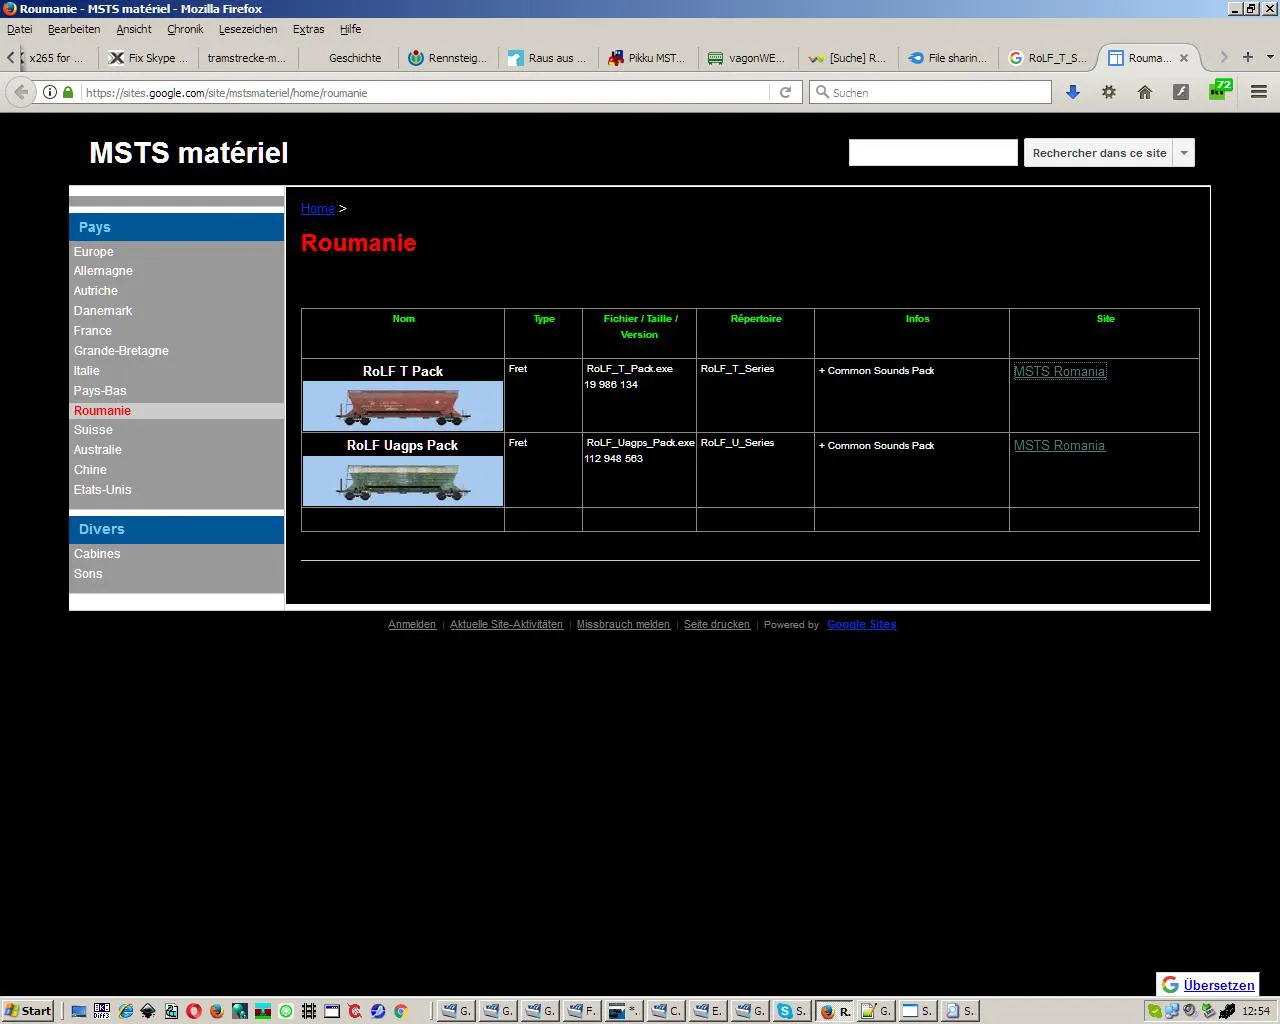Click the site identity info icon
Image resolution: width=1280 pixels, height=1024 pixels.
[49, 92]
